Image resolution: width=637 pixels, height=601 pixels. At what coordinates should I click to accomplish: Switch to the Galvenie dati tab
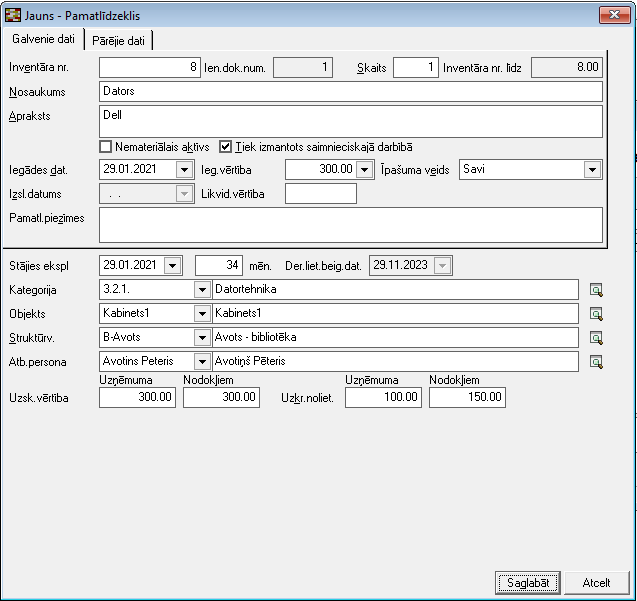click(x=43, y=39)
